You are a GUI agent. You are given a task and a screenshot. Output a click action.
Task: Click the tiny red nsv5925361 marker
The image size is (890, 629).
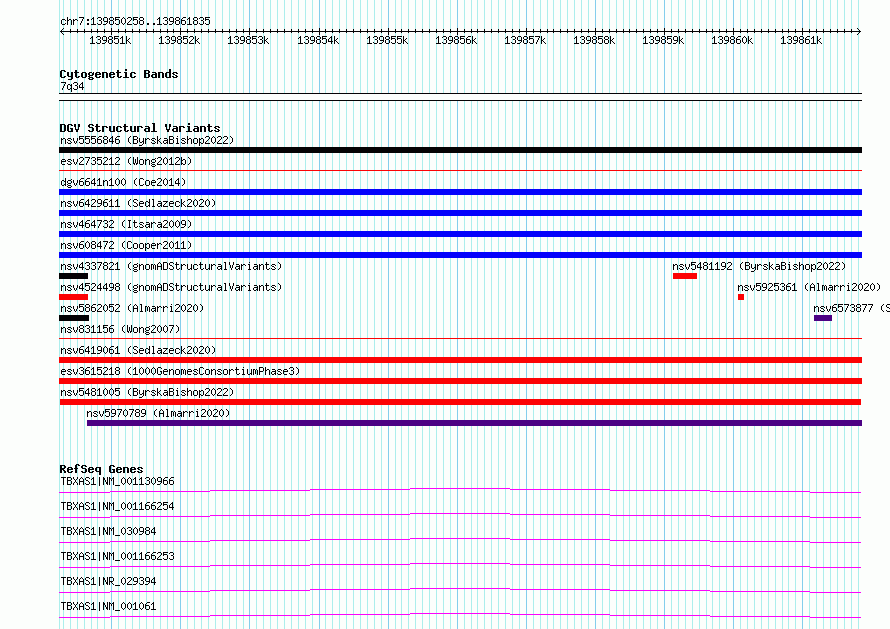point(741,297)
